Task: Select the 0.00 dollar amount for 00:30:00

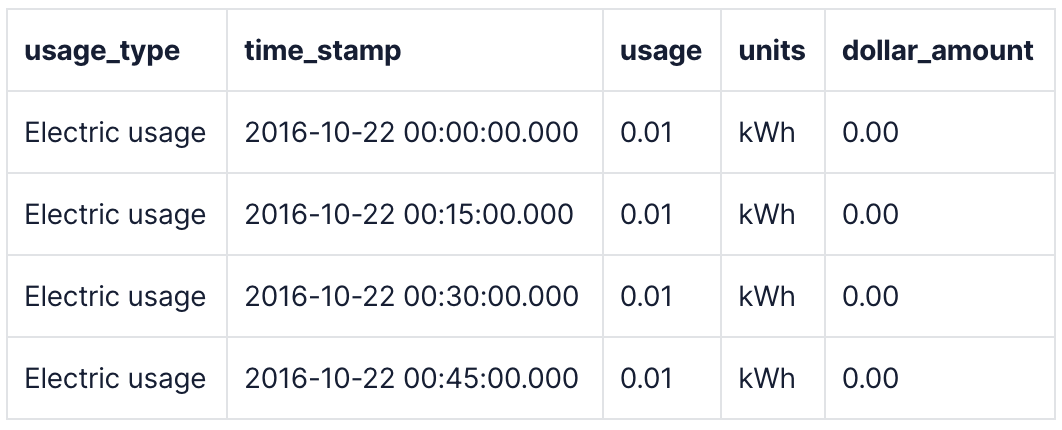Action: [870, 296]
